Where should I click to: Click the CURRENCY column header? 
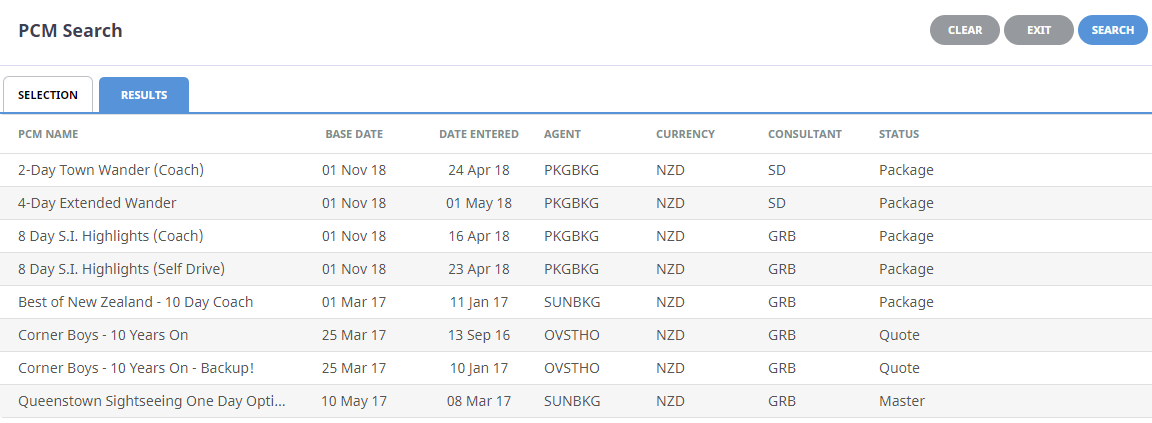pyautogui.click(x=685, y=134)
